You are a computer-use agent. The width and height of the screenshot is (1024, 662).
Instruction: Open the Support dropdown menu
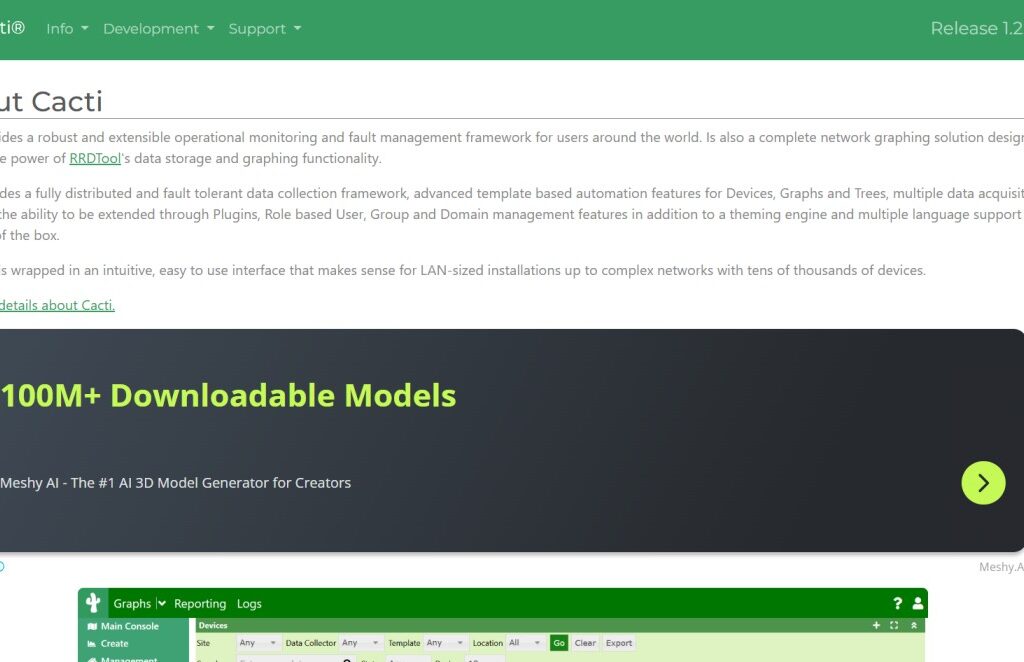(264, 29)
